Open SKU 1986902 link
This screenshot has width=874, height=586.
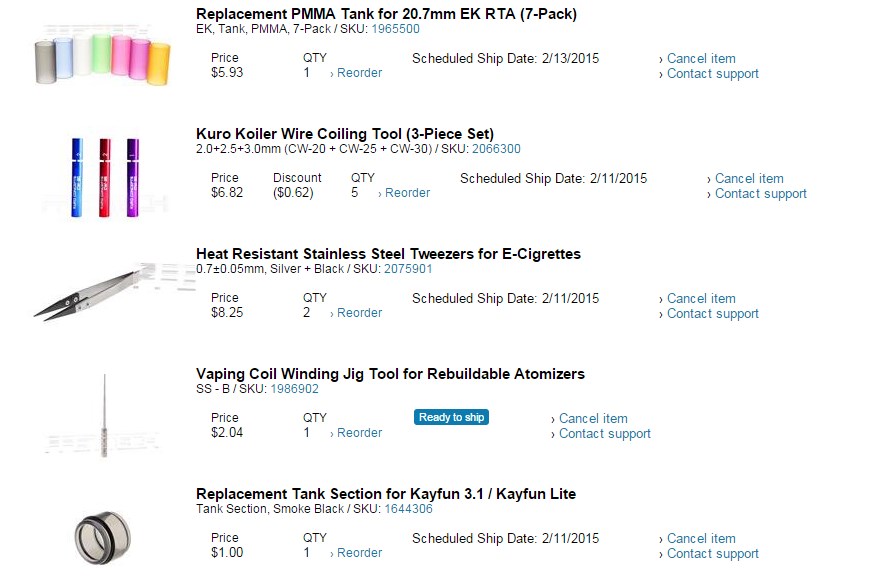tap(294, 389)
